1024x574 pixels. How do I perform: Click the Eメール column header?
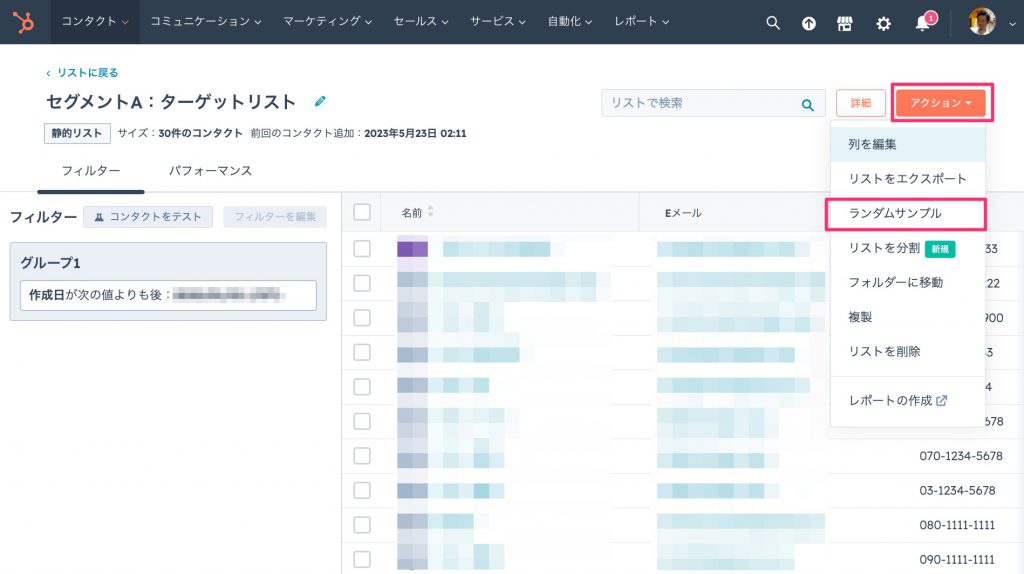coord(683,213)
